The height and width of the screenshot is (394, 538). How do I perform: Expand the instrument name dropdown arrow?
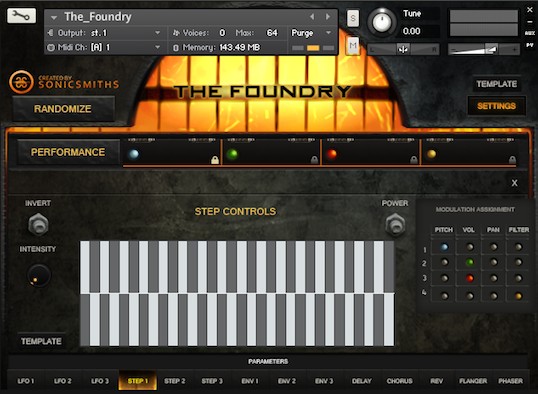coord(54,17)
